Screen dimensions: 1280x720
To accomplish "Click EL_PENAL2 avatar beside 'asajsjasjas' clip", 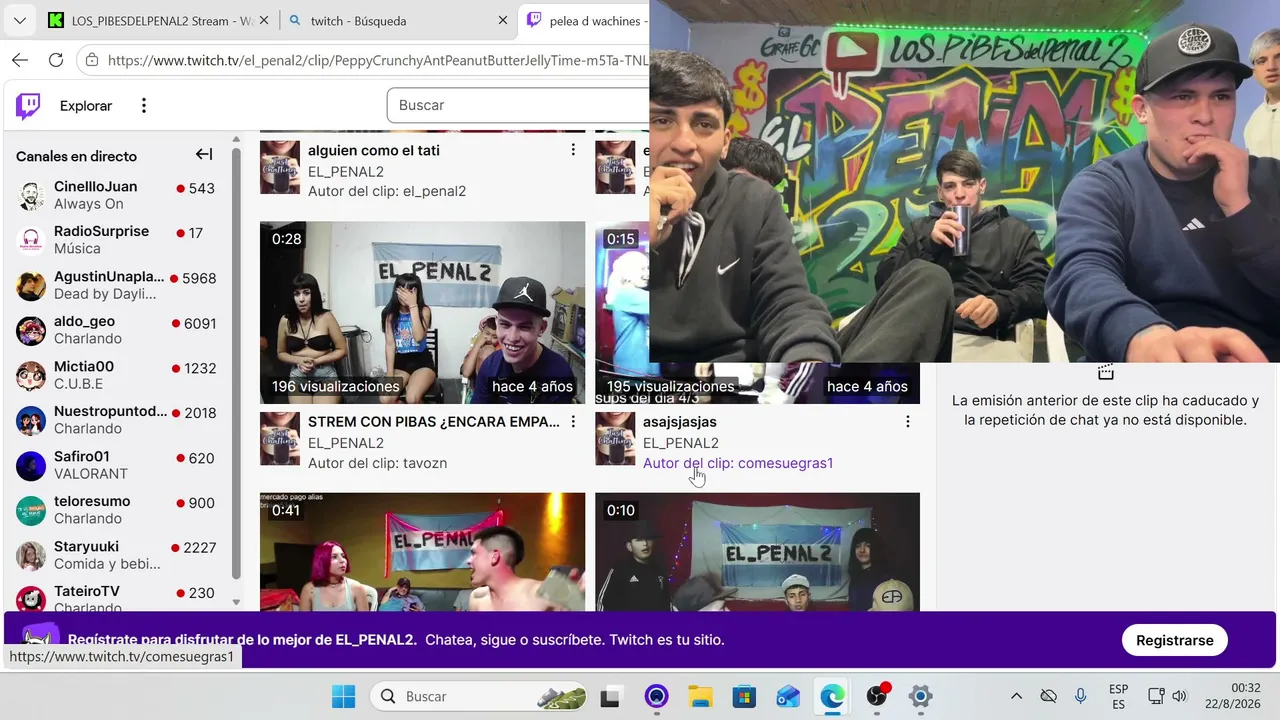I will tap(615, 439).
